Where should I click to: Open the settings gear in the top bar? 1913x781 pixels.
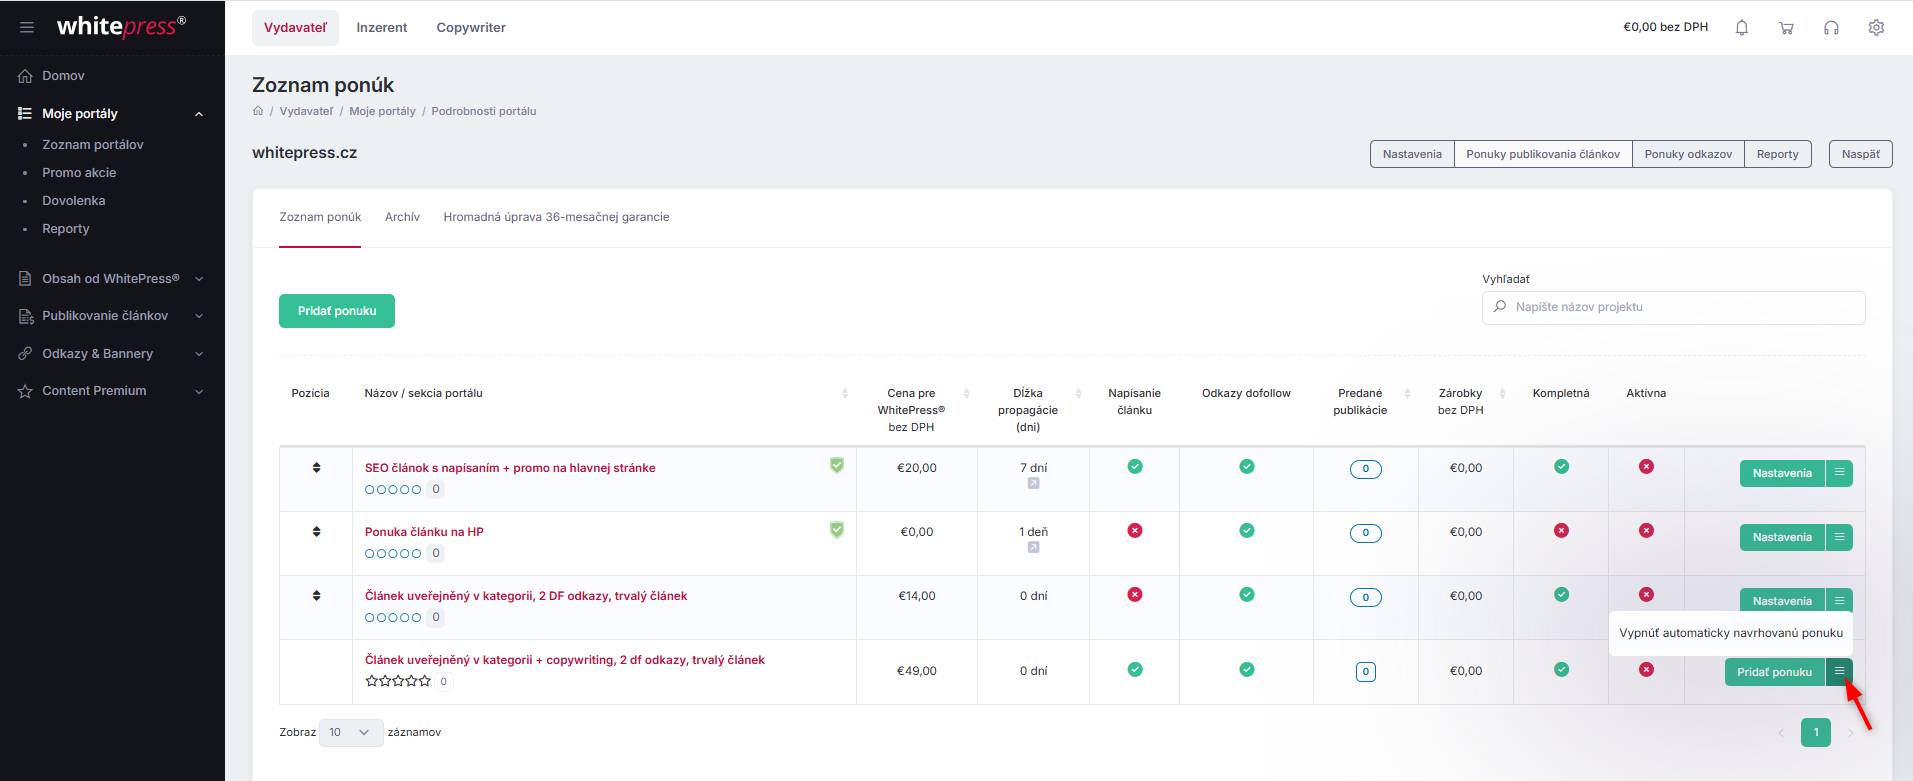click(x=1876, y=28)
